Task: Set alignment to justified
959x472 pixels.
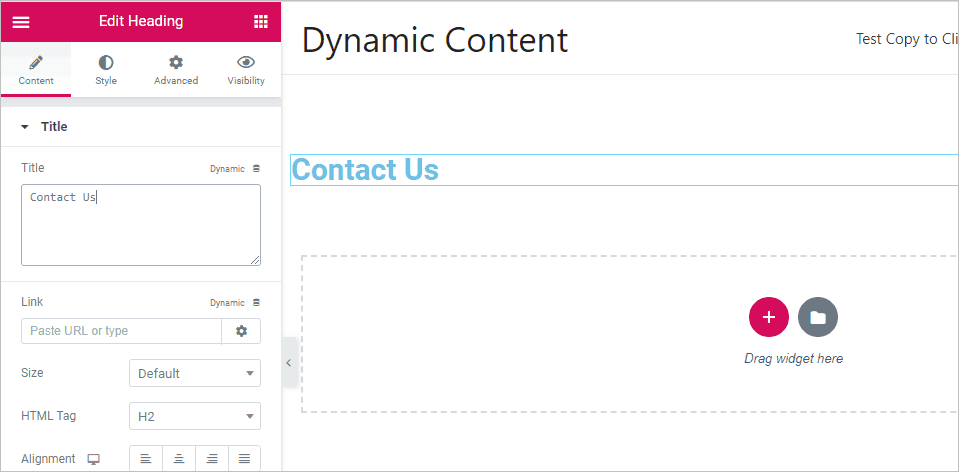Action: point(244,459)
